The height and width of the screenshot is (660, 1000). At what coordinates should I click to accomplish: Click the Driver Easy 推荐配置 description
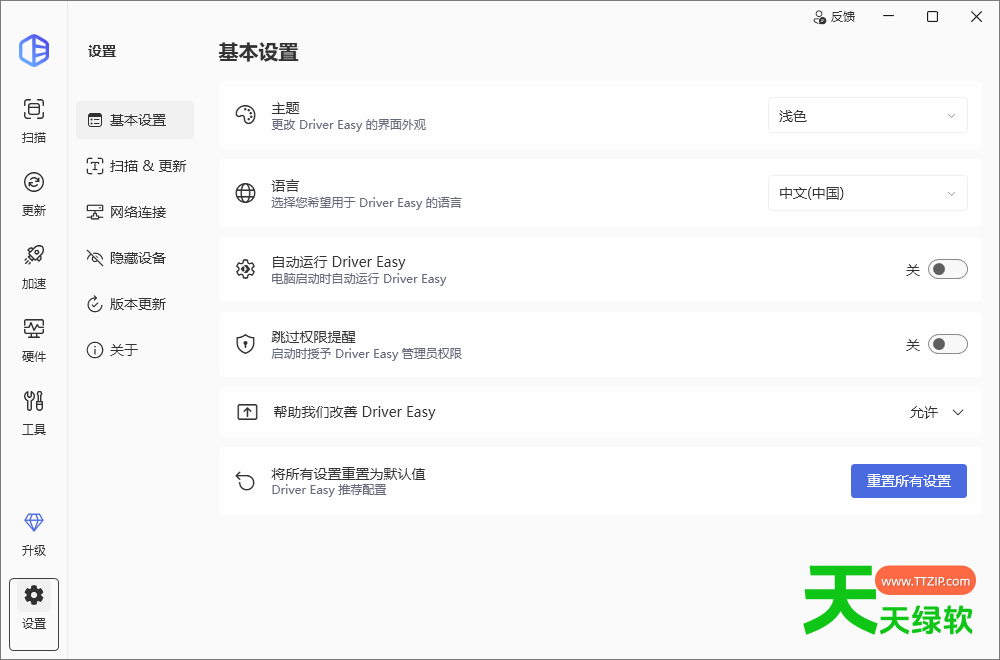point(328,490)
